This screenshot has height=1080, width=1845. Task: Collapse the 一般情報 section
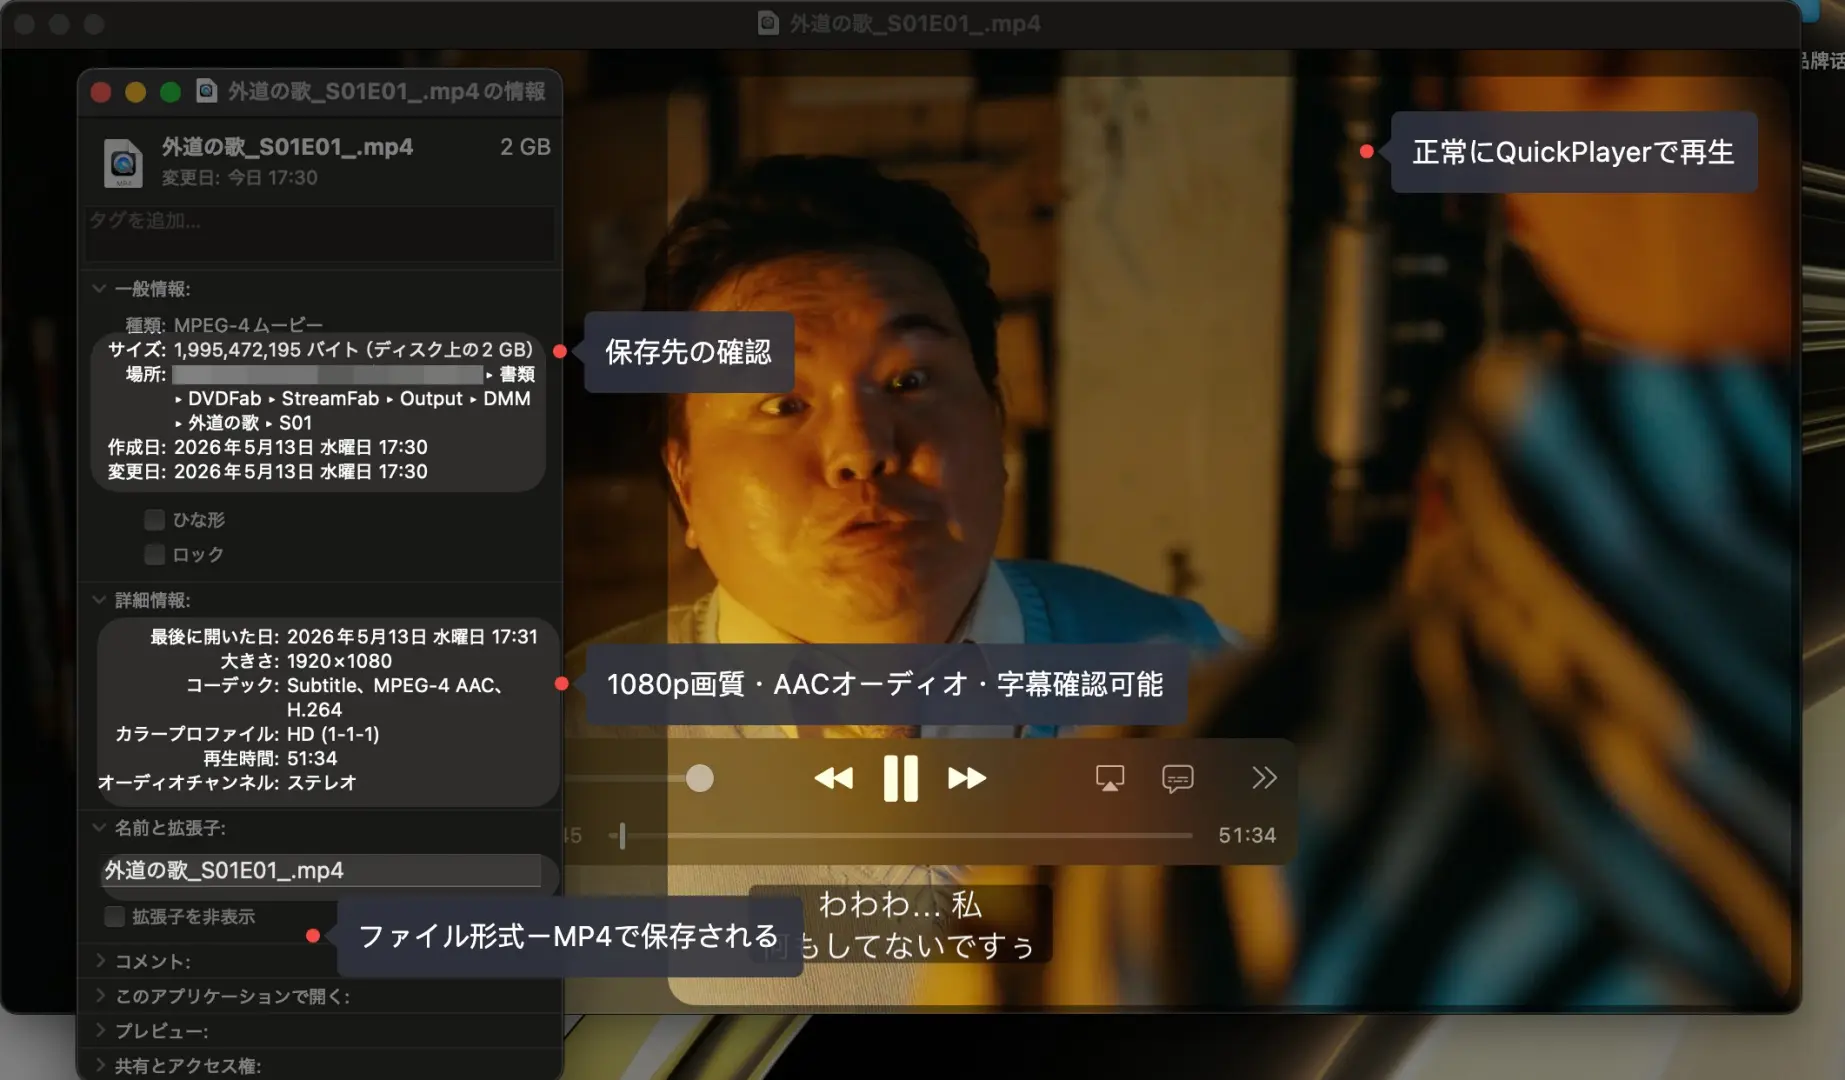coord(99,289)
